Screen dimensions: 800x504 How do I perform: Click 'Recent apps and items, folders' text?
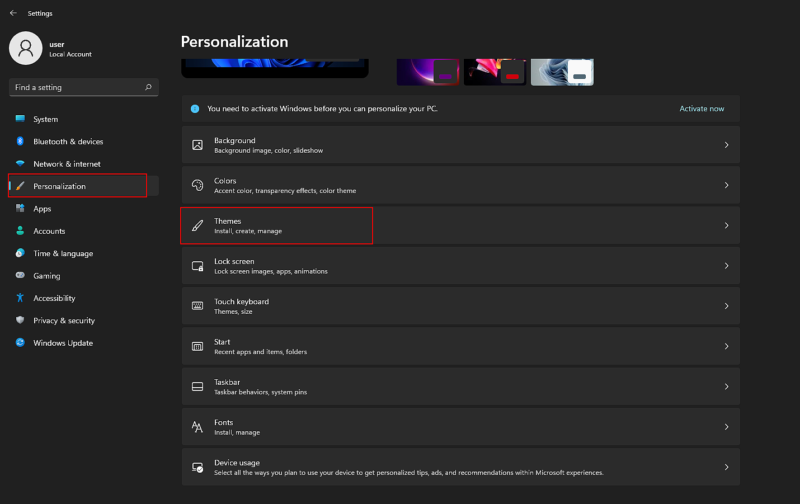pos(261,352)
